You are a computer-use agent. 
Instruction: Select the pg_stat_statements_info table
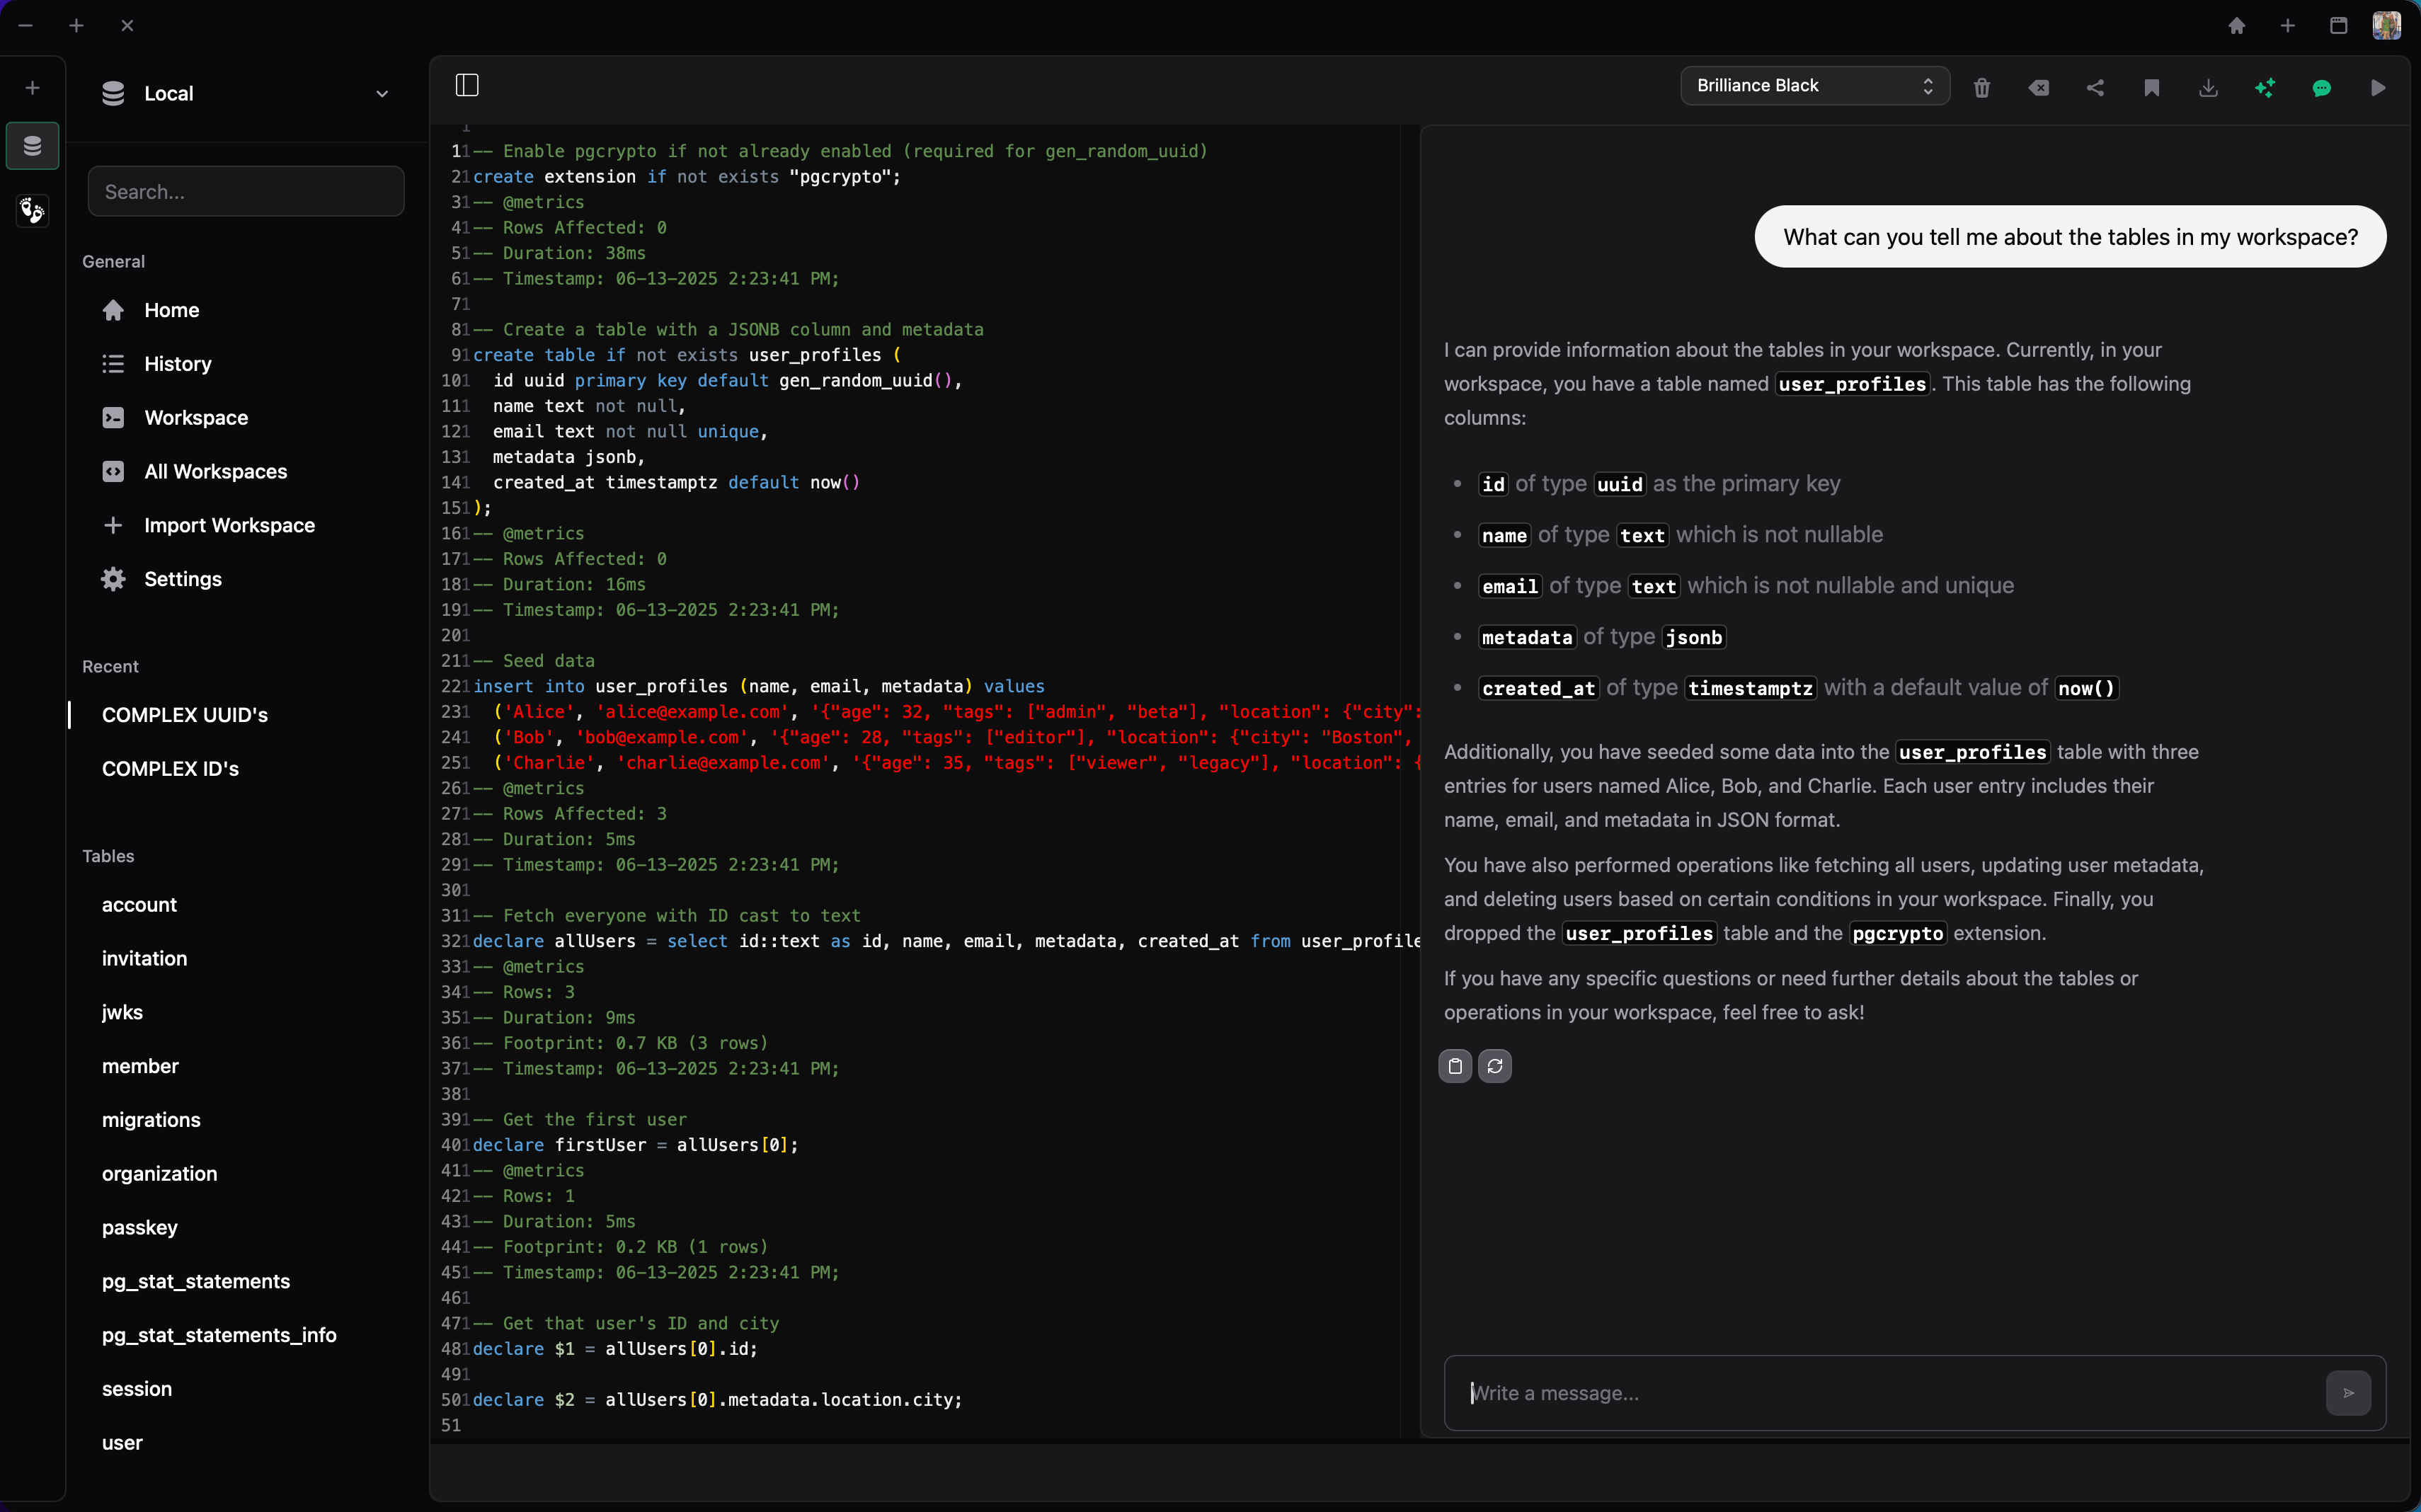point(219,1336)
